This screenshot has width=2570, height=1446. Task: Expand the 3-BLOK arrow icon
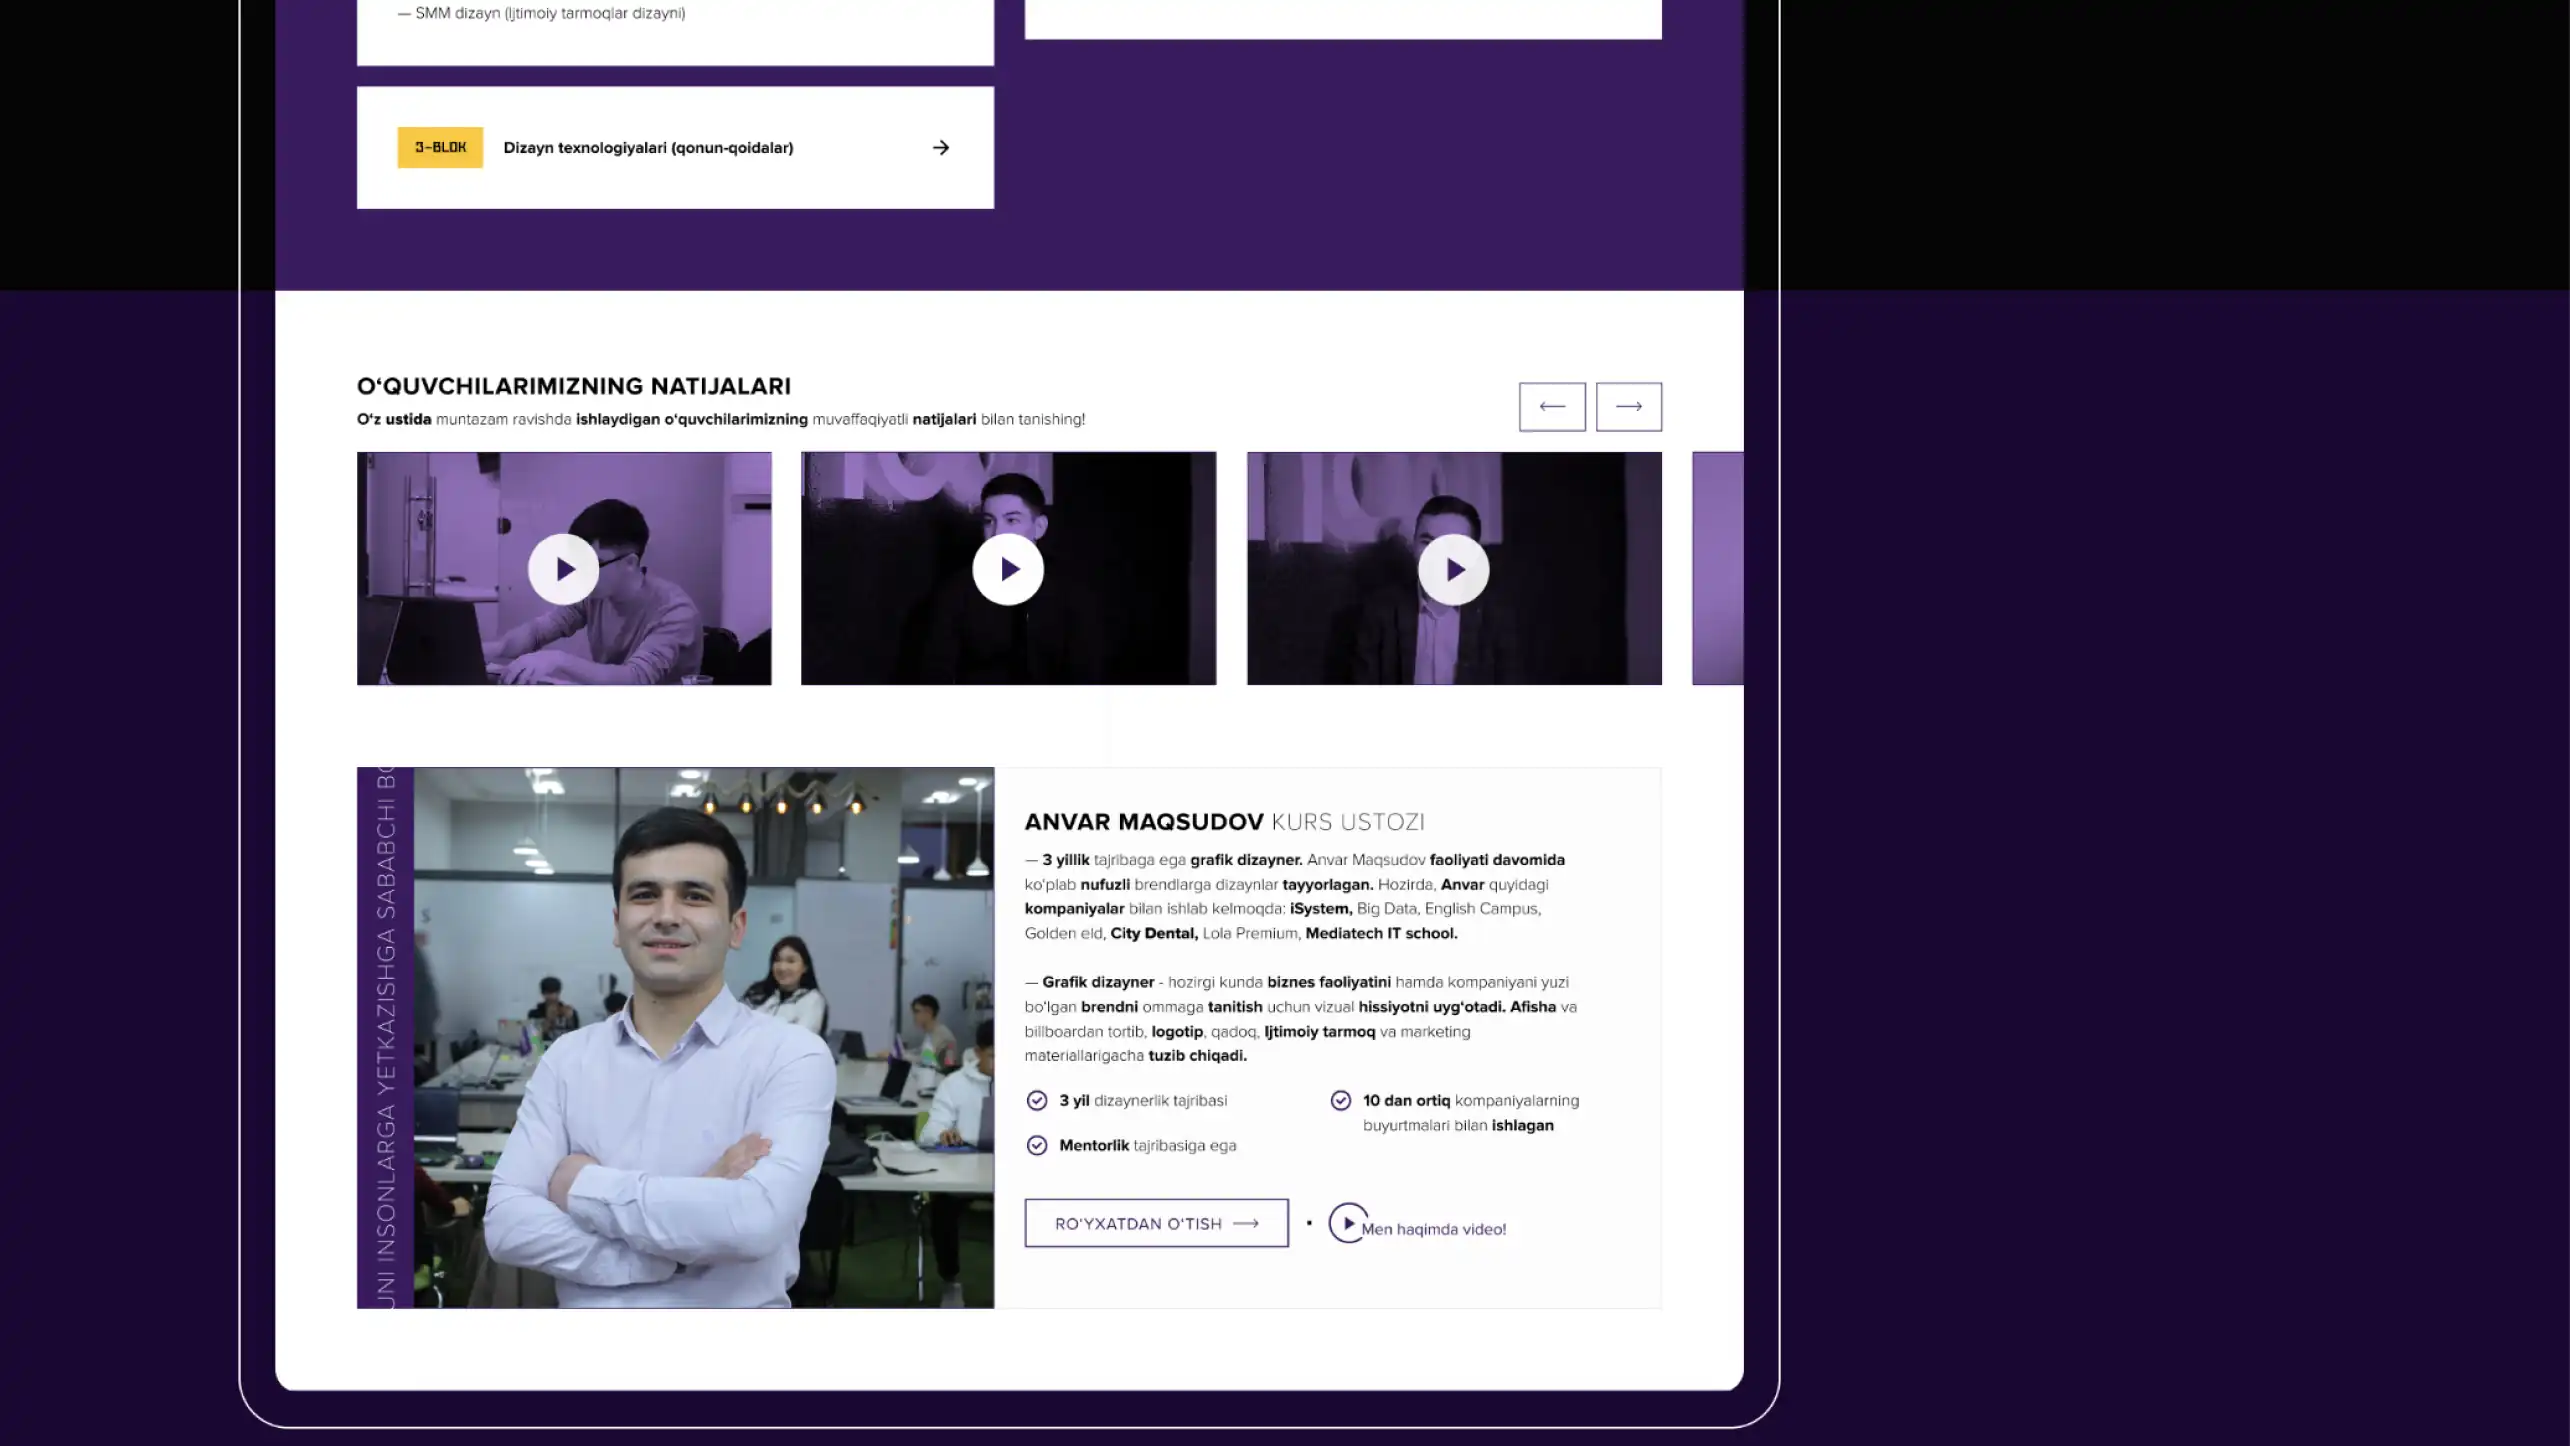[940, 148]
